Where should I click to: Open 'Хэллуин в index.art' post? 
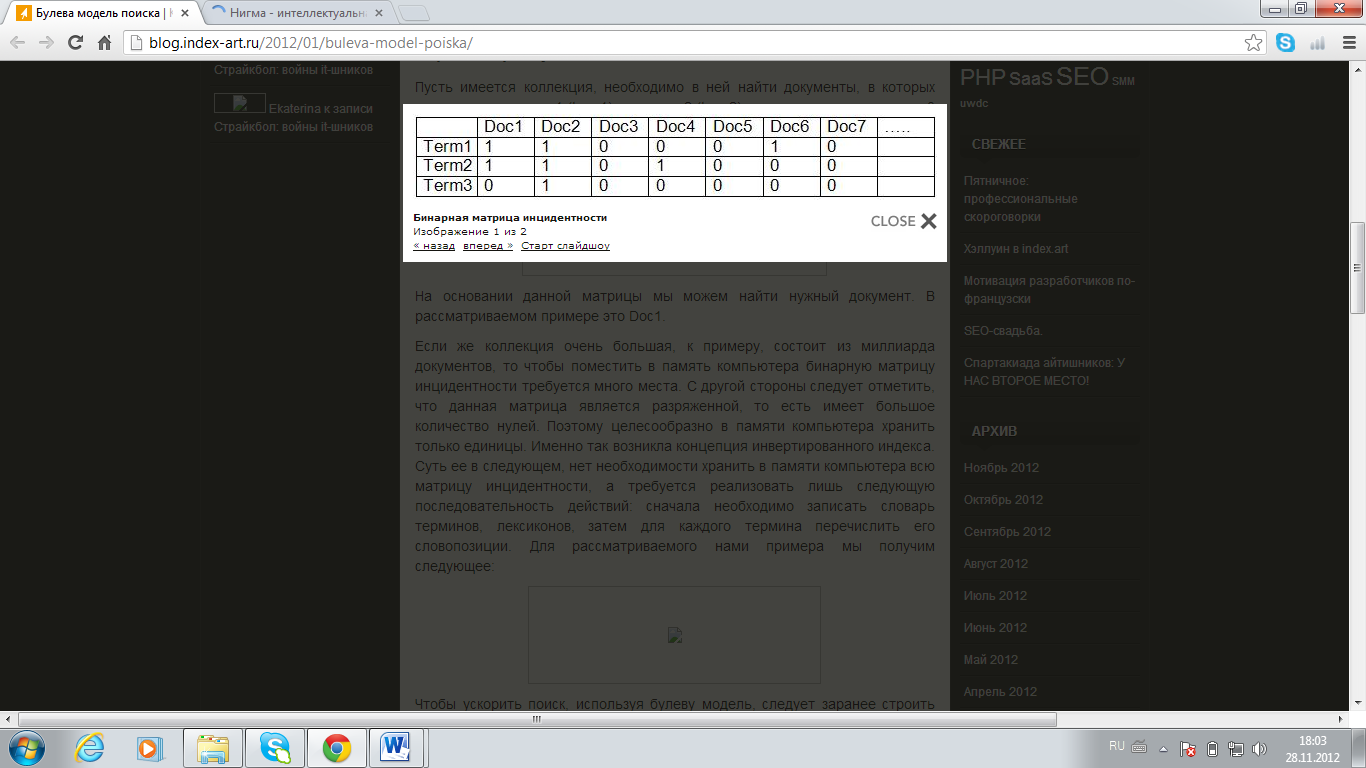point(1016,248)
